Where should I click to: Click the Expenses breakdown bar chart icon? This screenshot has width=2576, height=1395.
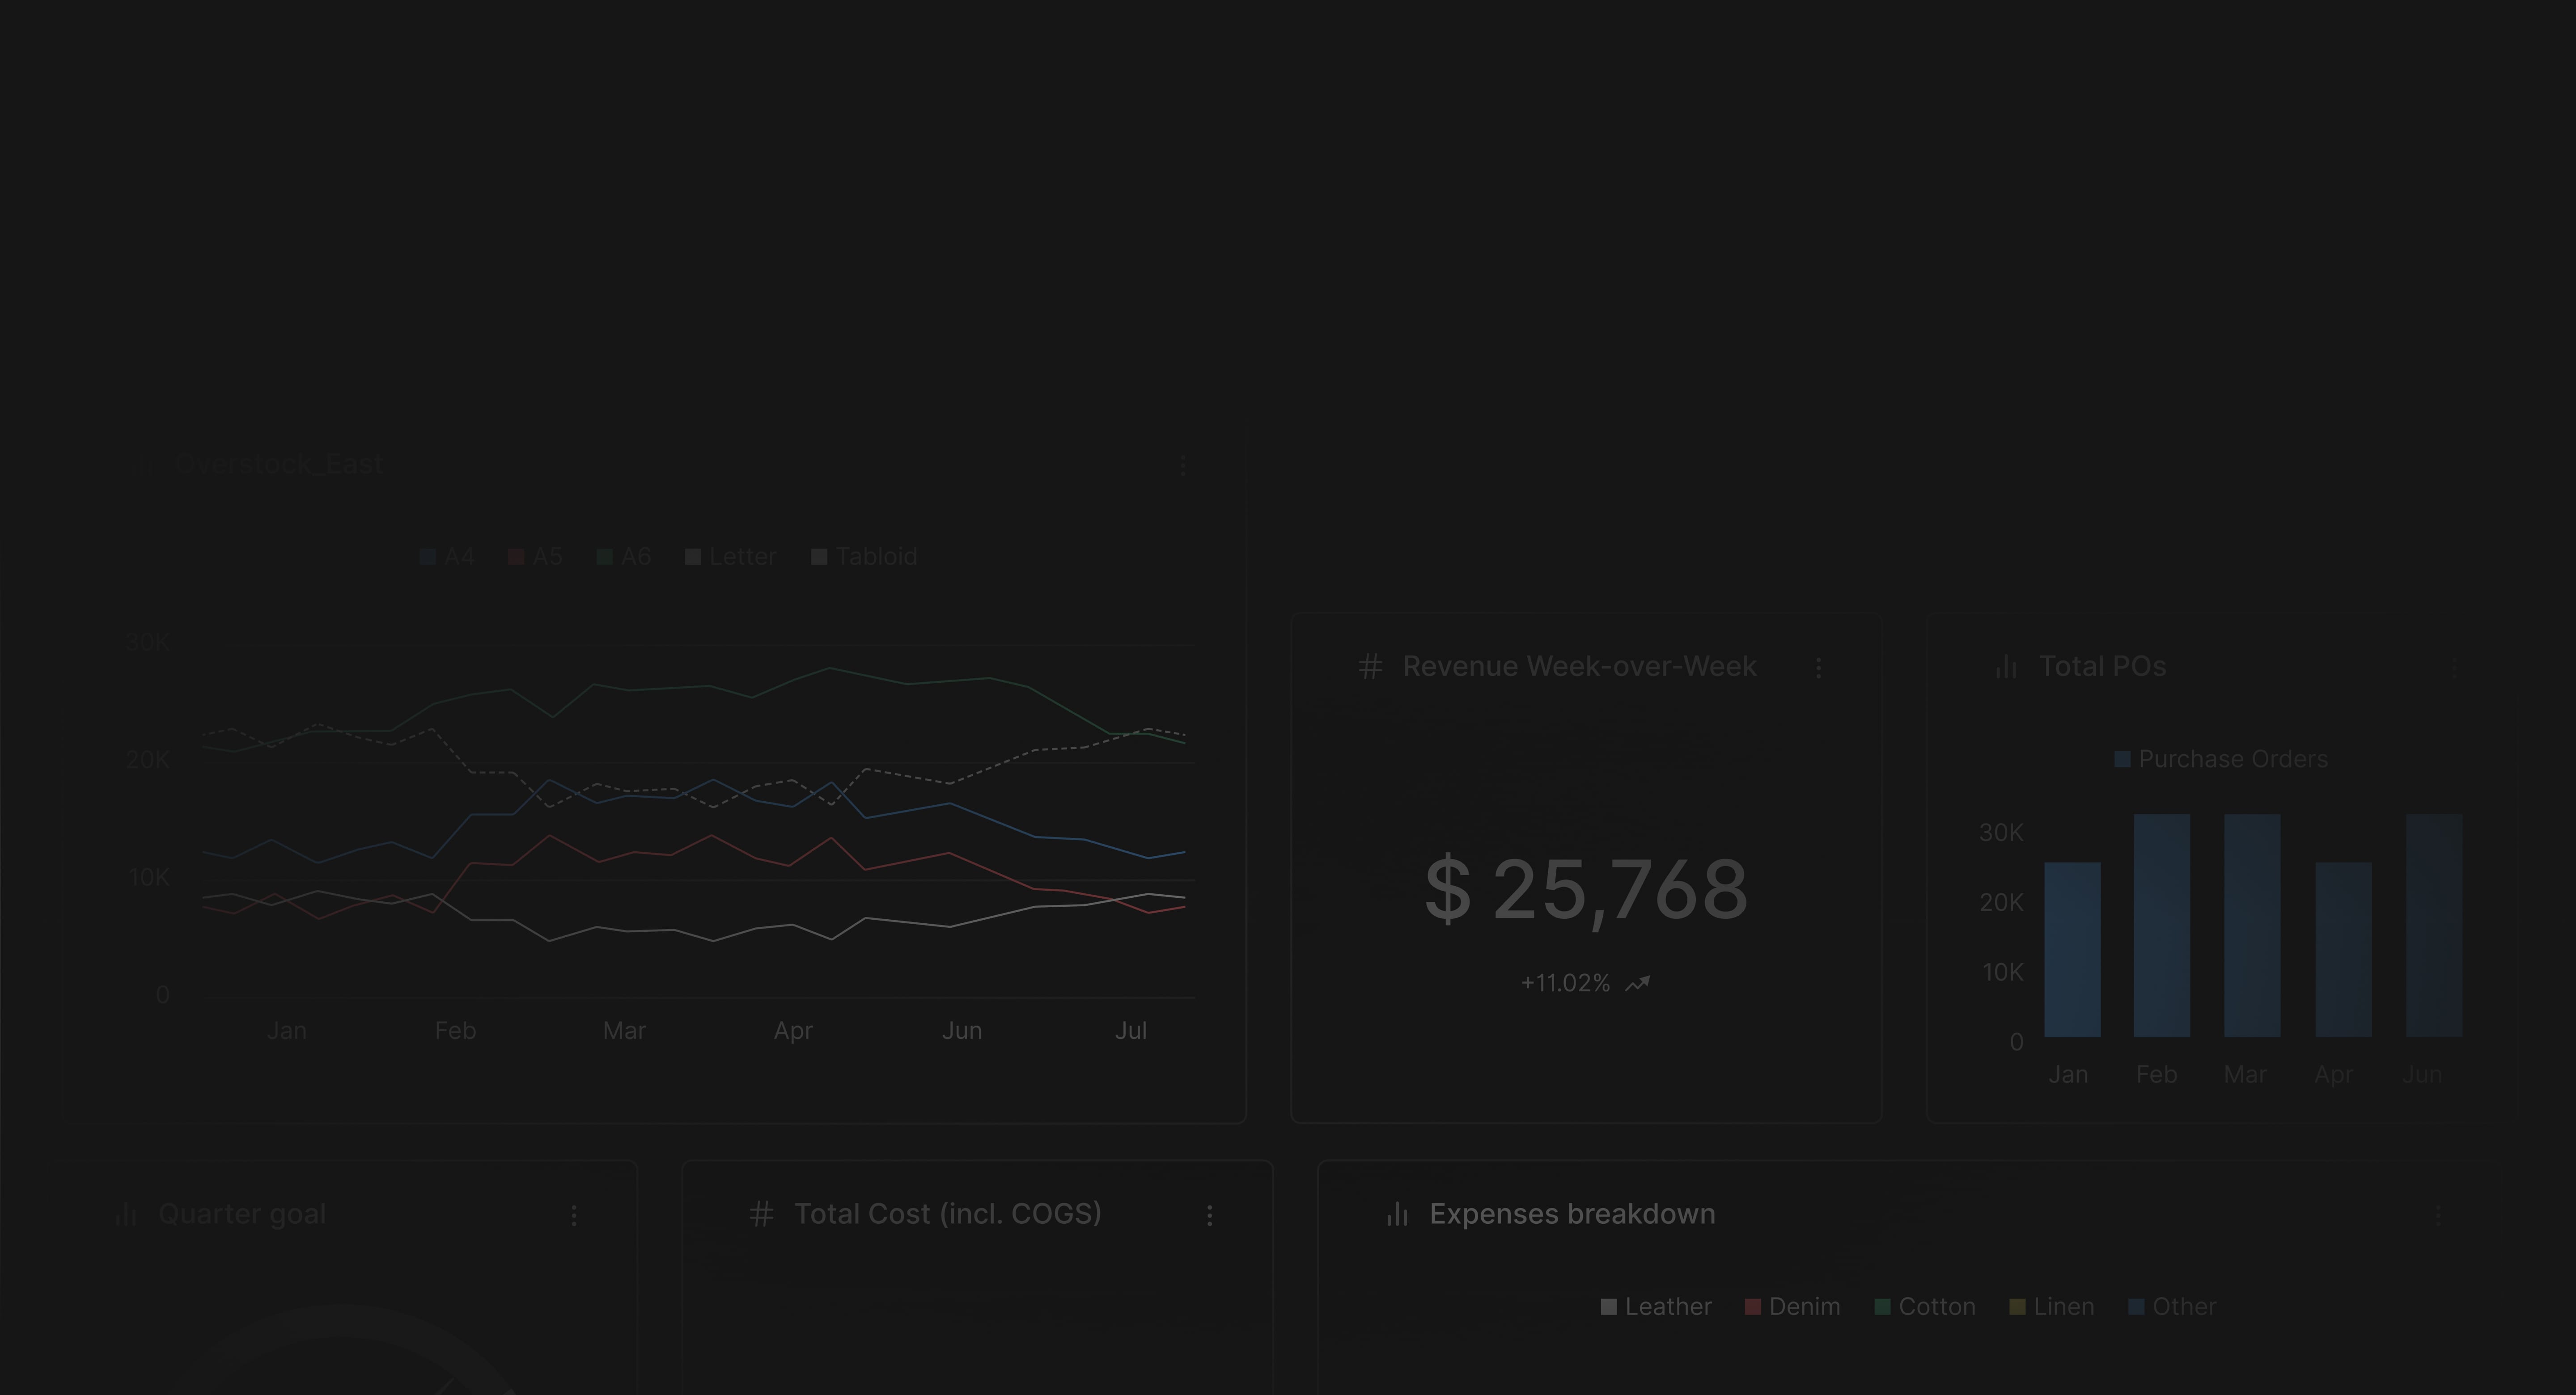pos(1397,1214)
